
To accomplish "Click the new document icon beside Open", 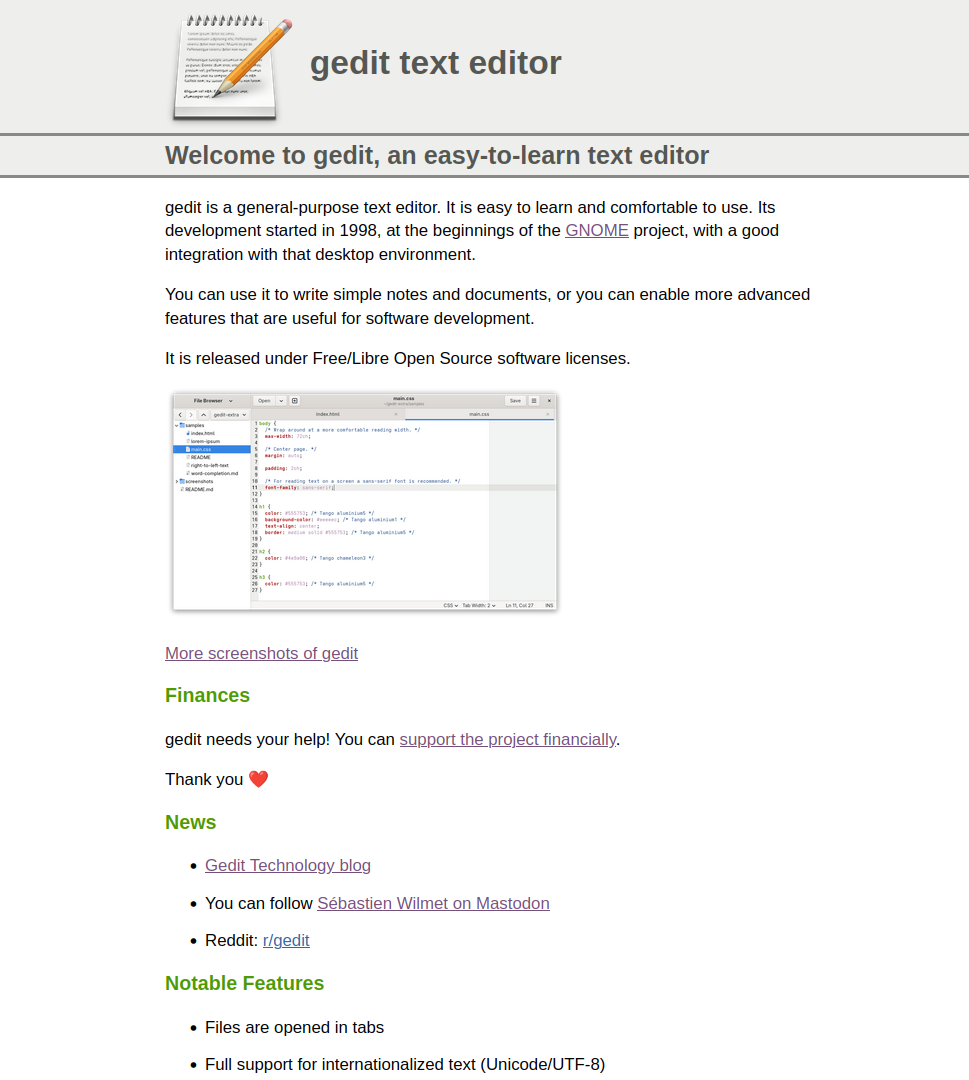I will (x=295, y=400).
